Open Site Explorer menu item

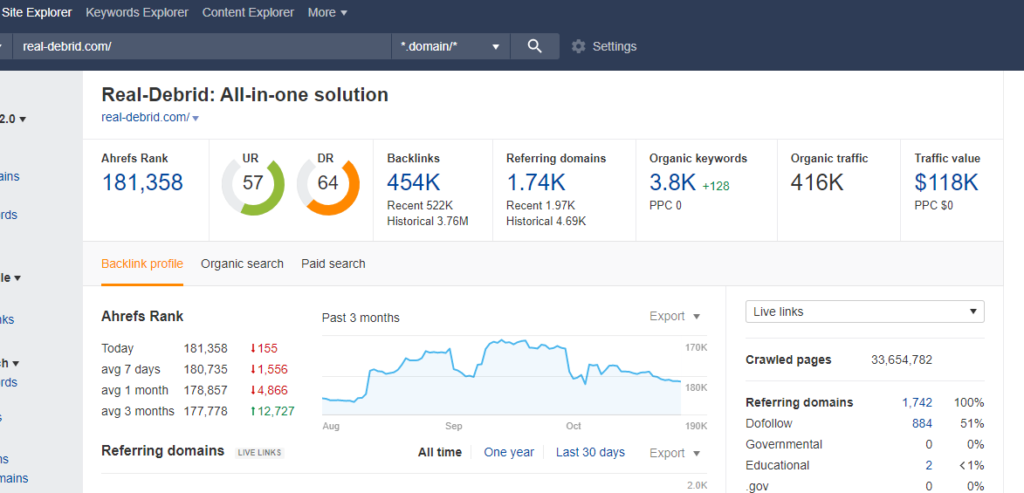tap(37, 12)
